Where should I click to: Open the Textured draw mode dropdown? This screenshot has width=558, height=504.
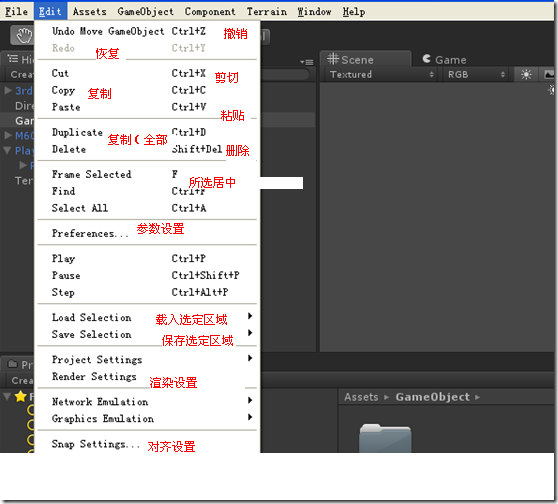tap(381, 74)
